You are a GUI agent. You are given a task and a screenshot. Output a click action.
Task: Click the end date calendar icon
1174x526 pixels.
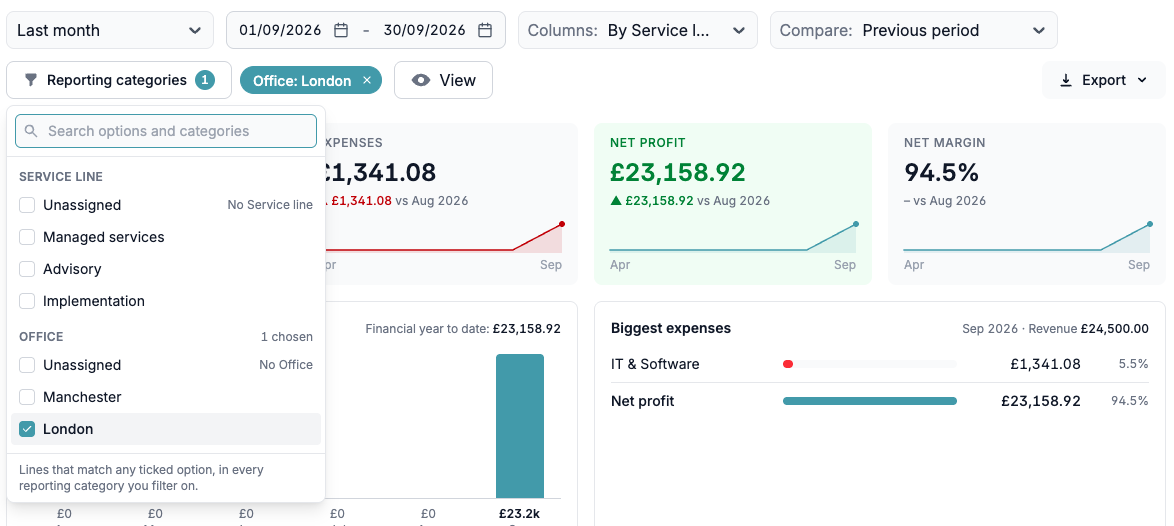(x=485, y=31)
